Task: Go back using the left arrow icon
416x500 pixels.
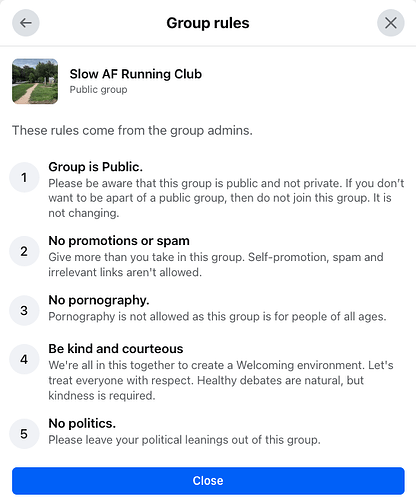Action: point(26,23)
